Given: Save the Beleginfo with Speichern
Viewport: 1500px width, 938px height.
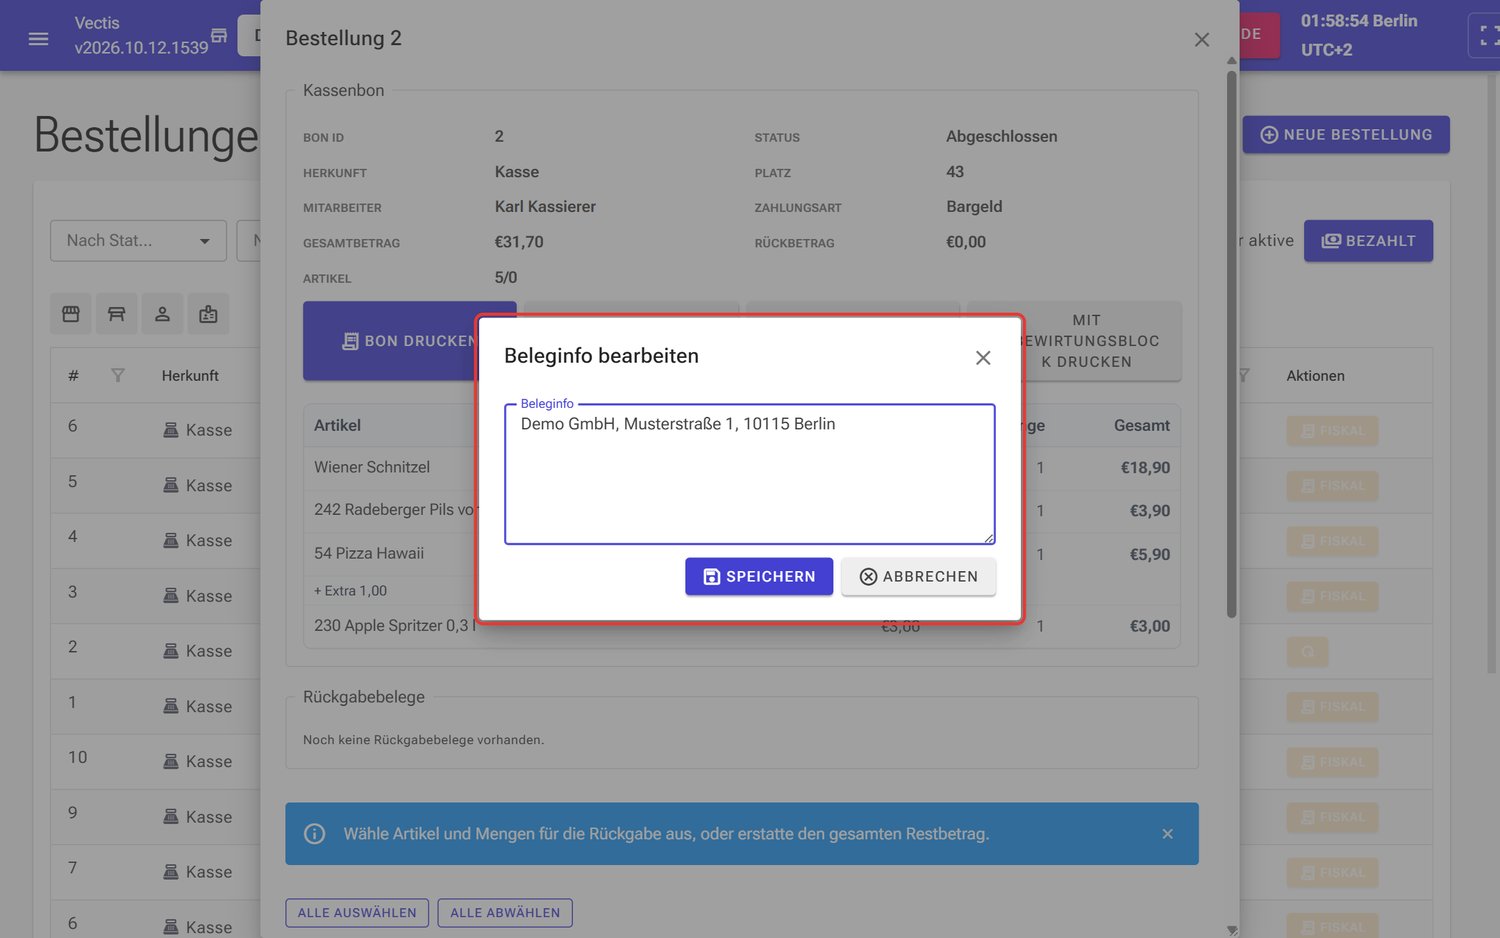Looking at the screenshot, I should pyautogui.click(x=758, y=576).
